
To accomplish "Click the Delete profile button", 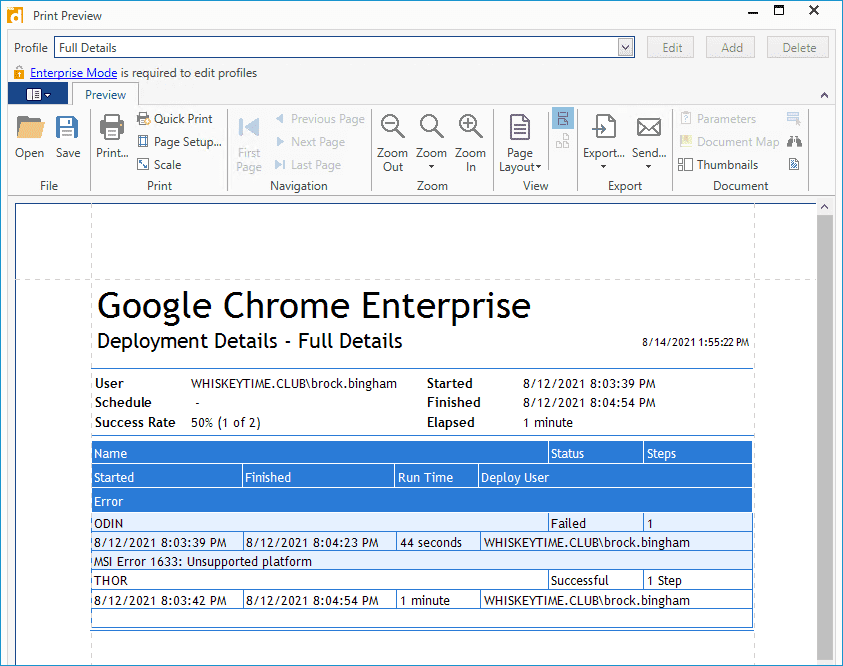I will [798, 47].
